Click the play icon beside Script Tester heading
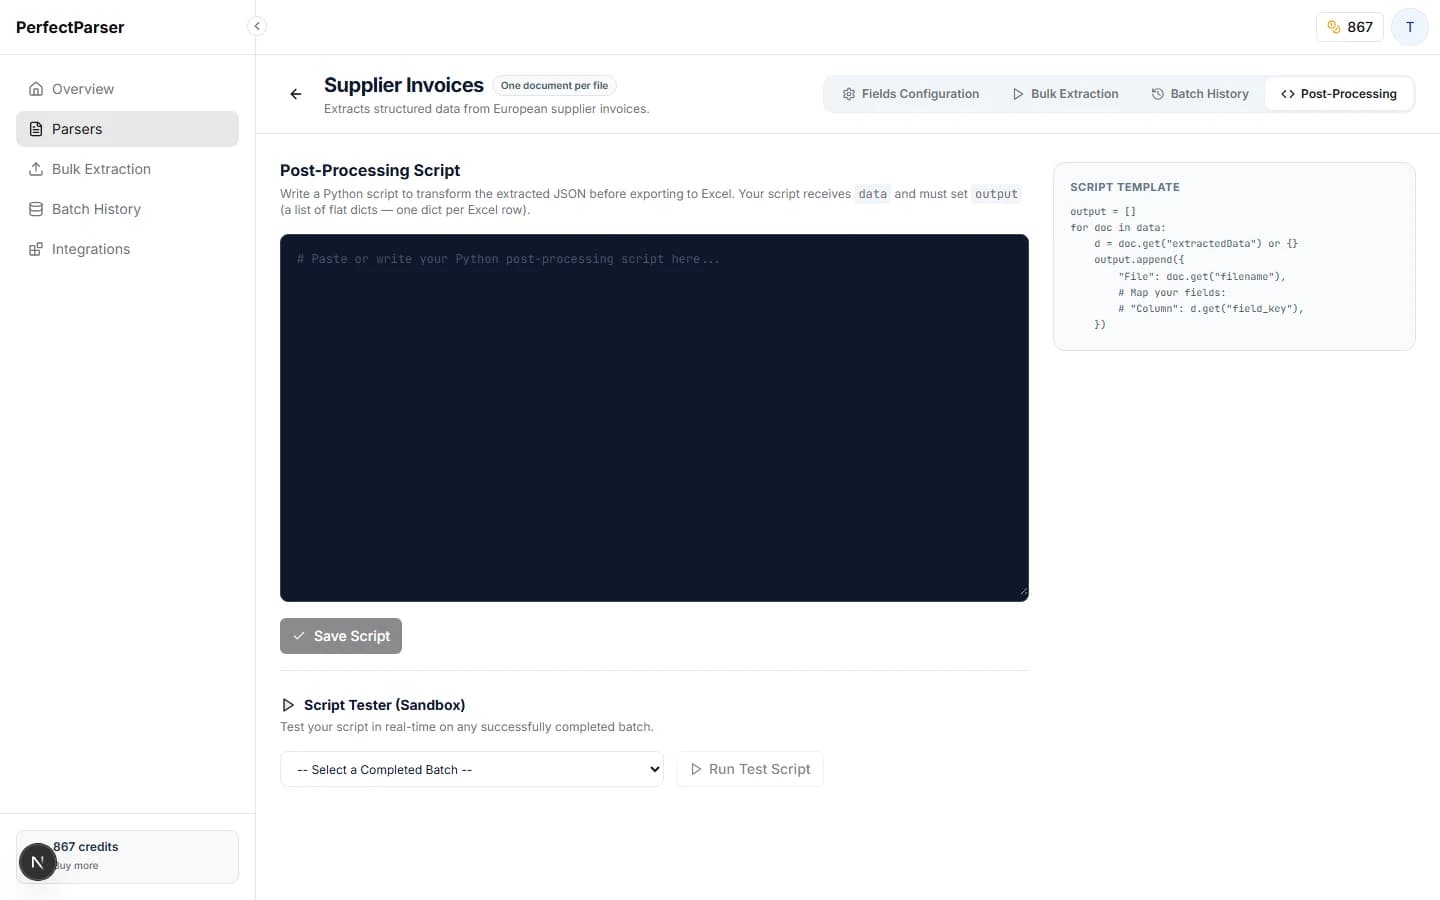This screenshot has width=1440, height=900. [x=288, y=705]
